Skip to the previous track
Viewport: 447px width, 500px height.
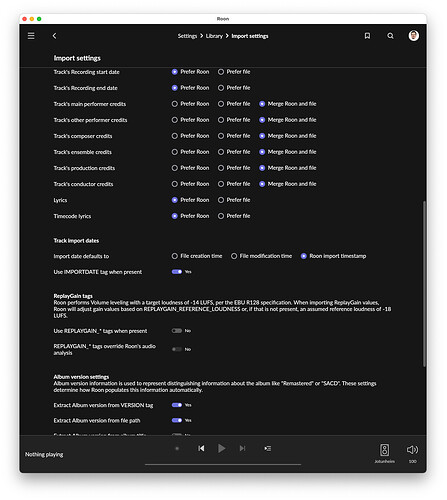201,448
